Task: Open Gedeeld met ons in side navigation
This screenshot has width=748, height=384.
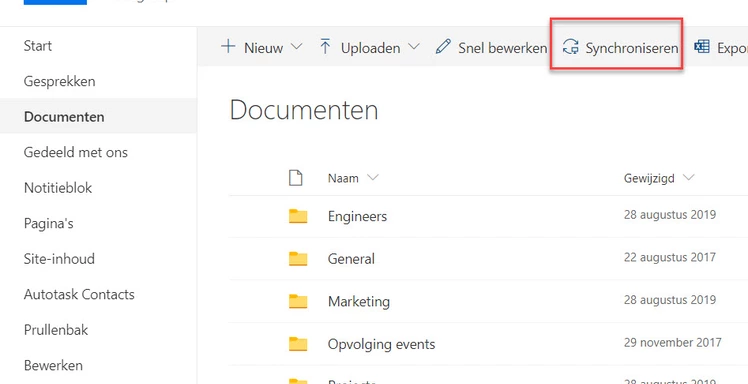Action: 76,153
